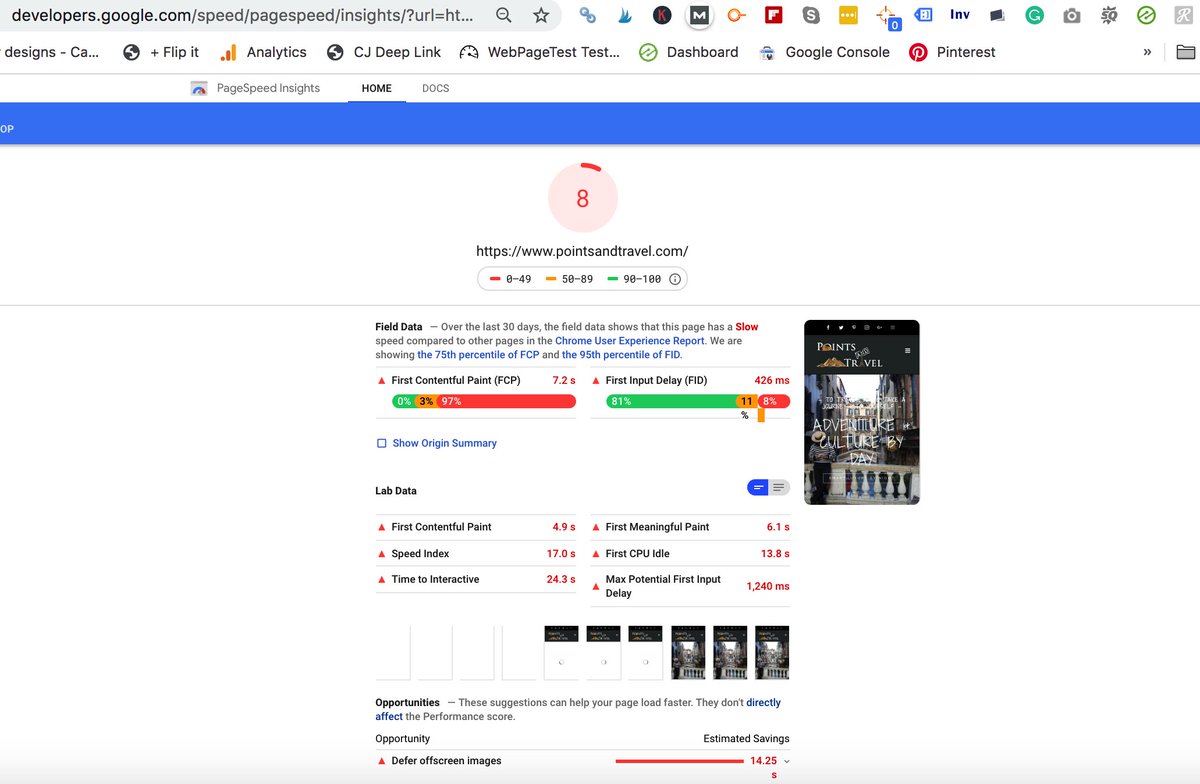Click the First CPU Idle metric label
This screenshot has height=784, width=1200.
[638, 554]
